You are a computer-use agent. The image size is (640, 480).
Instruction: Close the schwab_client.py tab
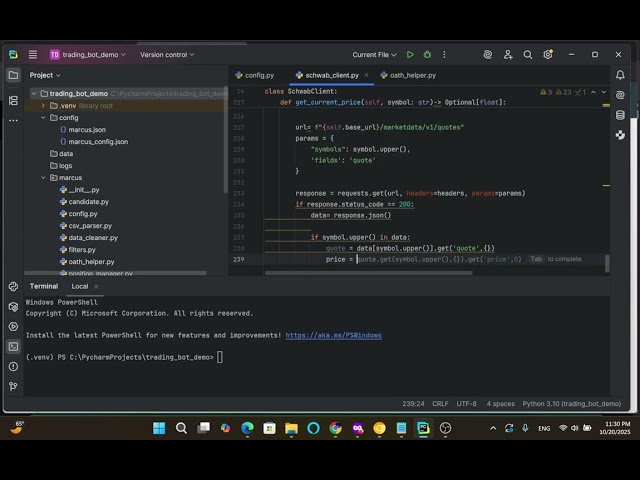(366, 75)
